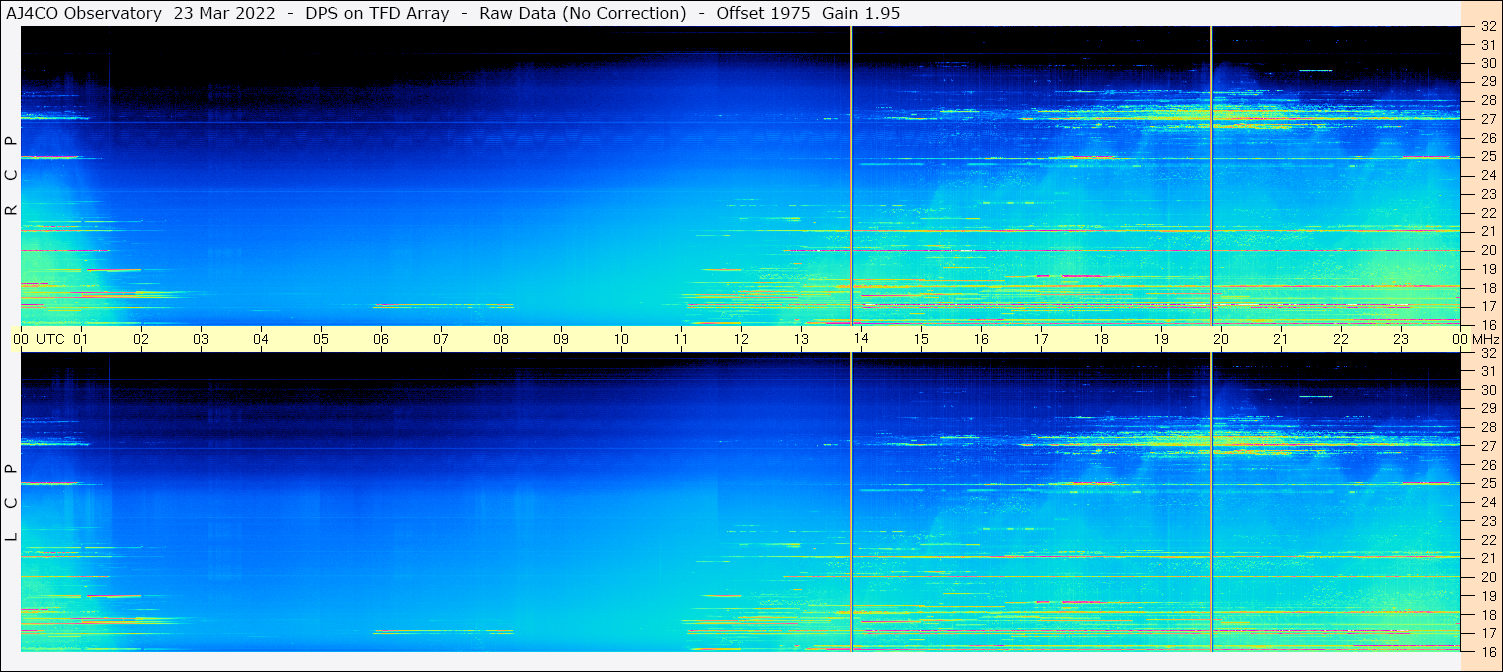Click the 23 hour tick on UTC axis
Screen dimensions: 1503x672
1401,339
